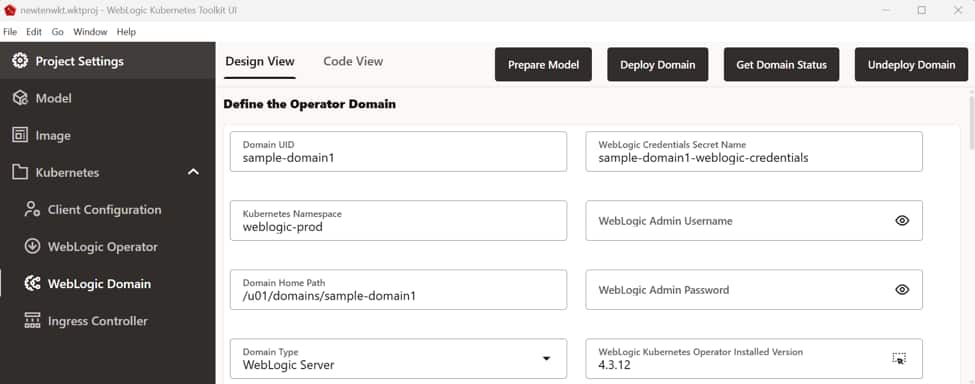Click the Ingress Controller icon
The height and width of the screenshot is (384, 975).
click(x=32, y=321)
